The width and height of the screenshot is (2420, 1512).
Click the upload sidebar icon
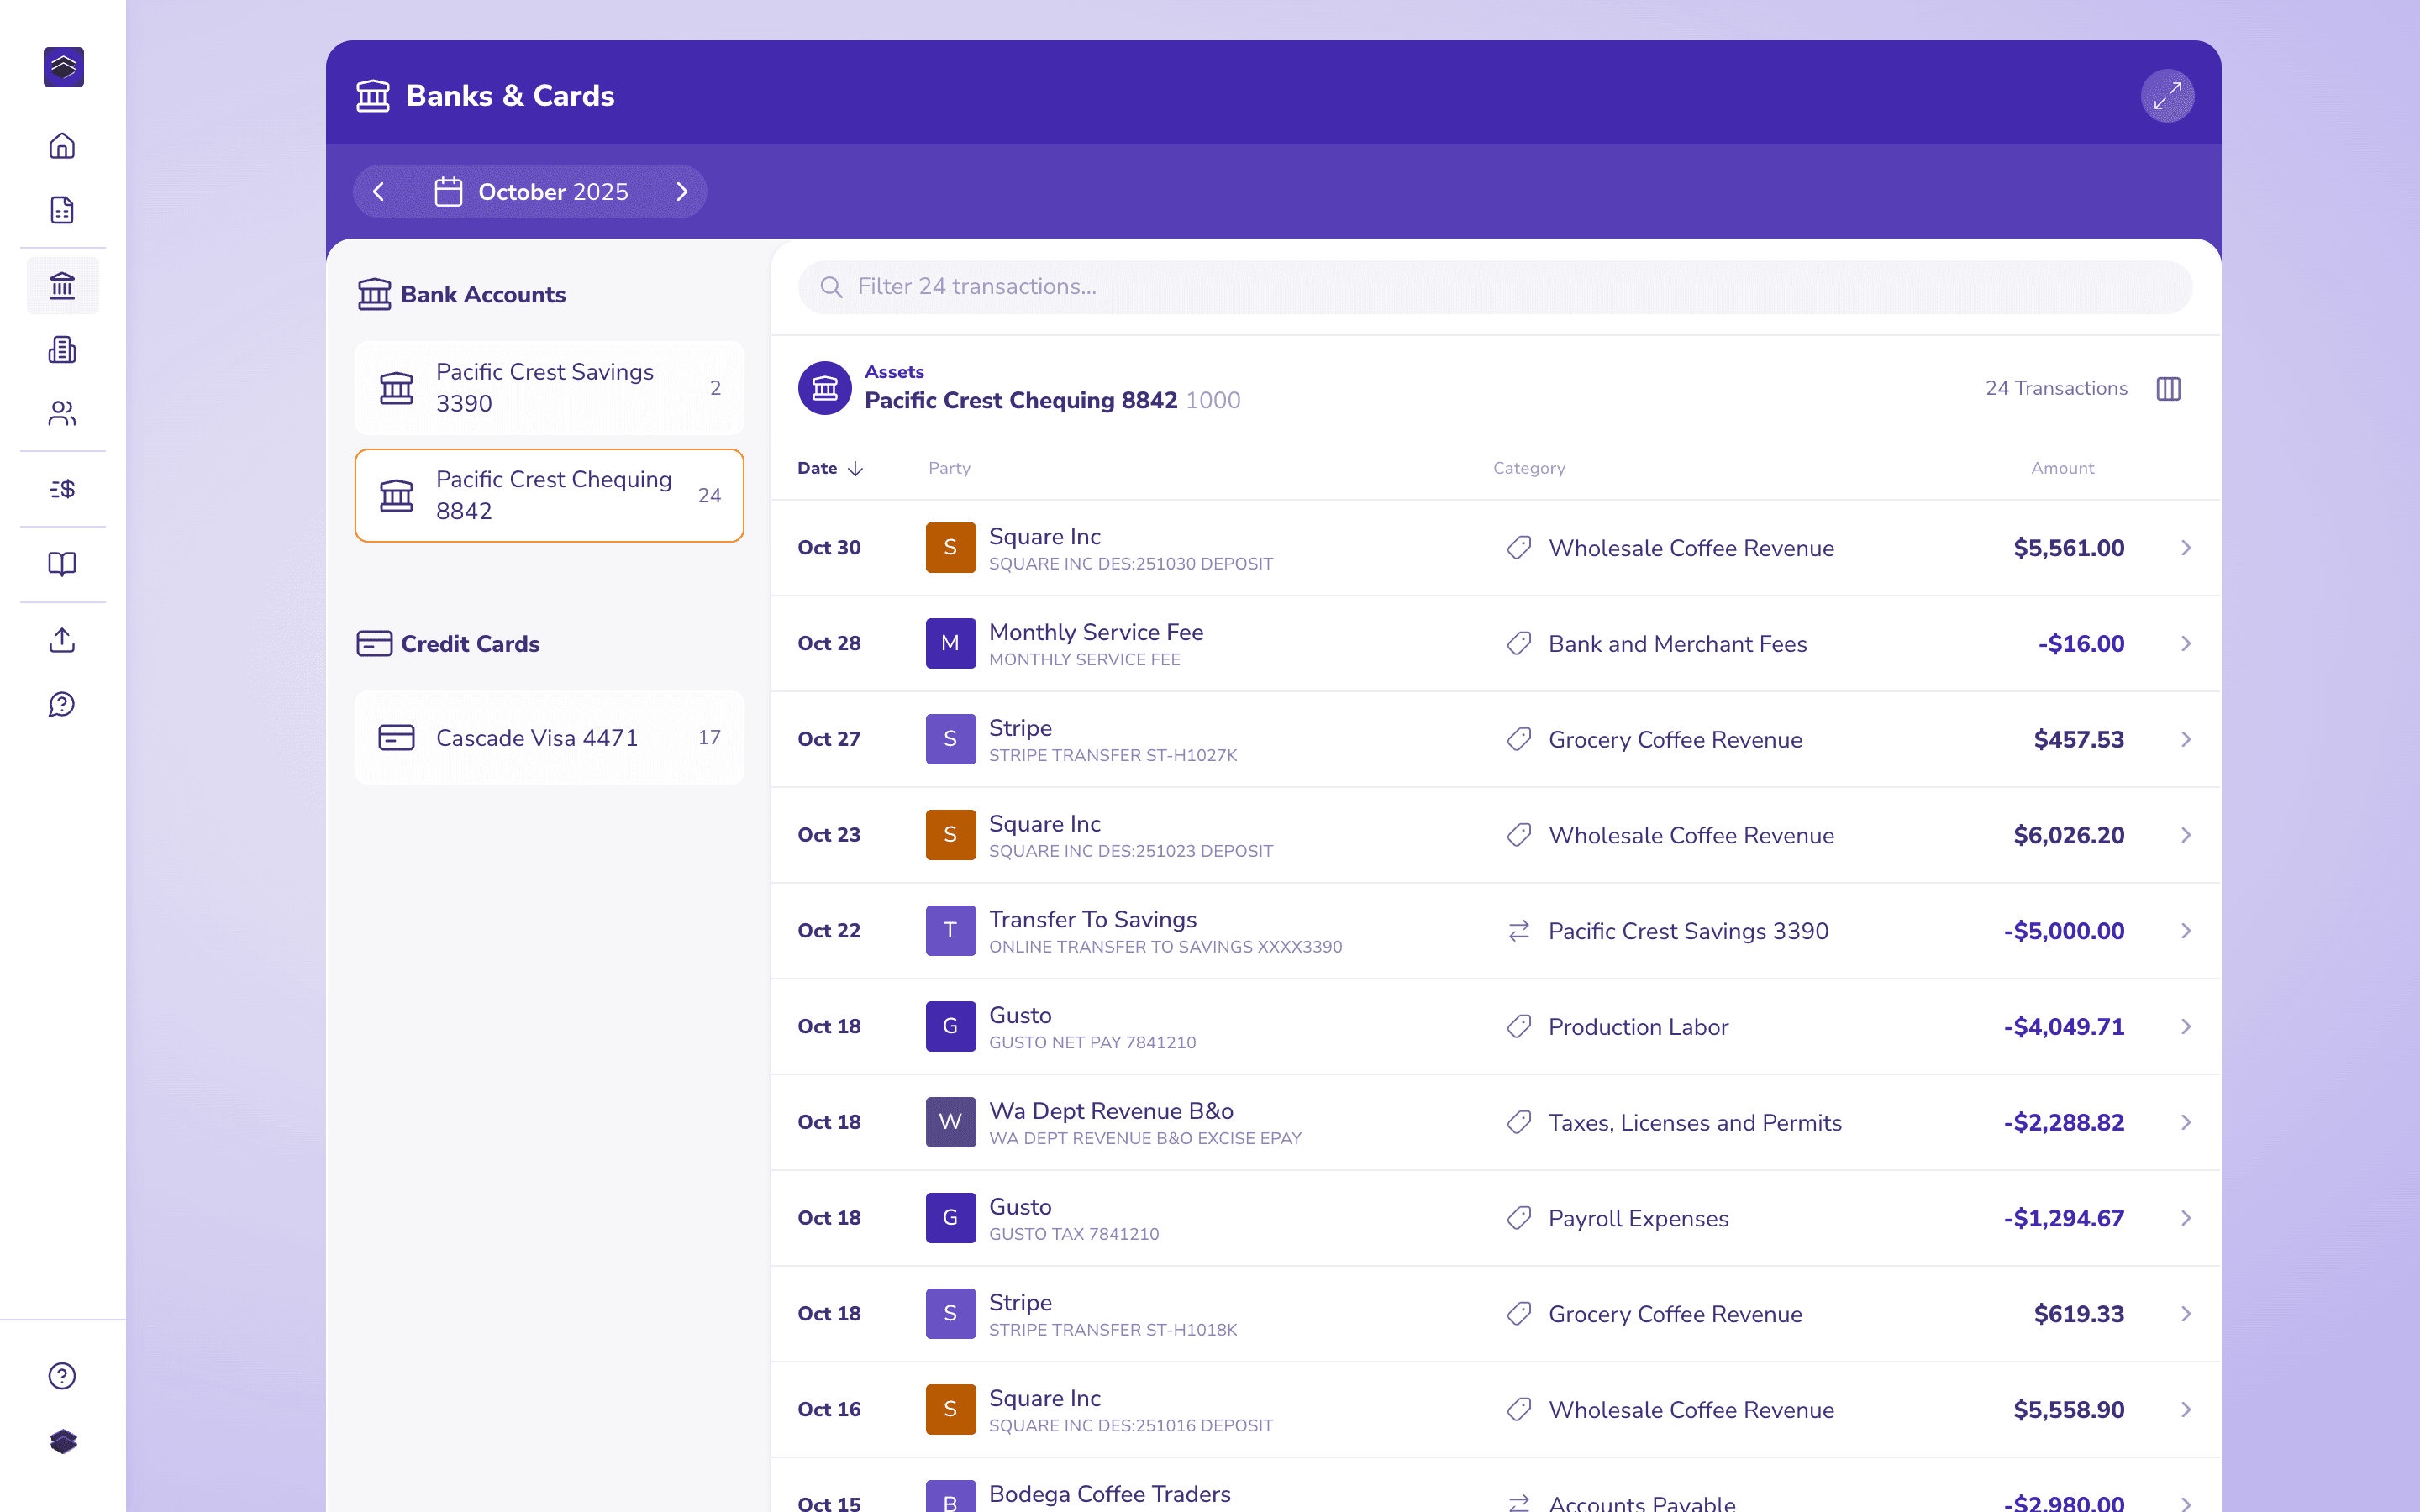pyautogui.click(x=62, y=640)
